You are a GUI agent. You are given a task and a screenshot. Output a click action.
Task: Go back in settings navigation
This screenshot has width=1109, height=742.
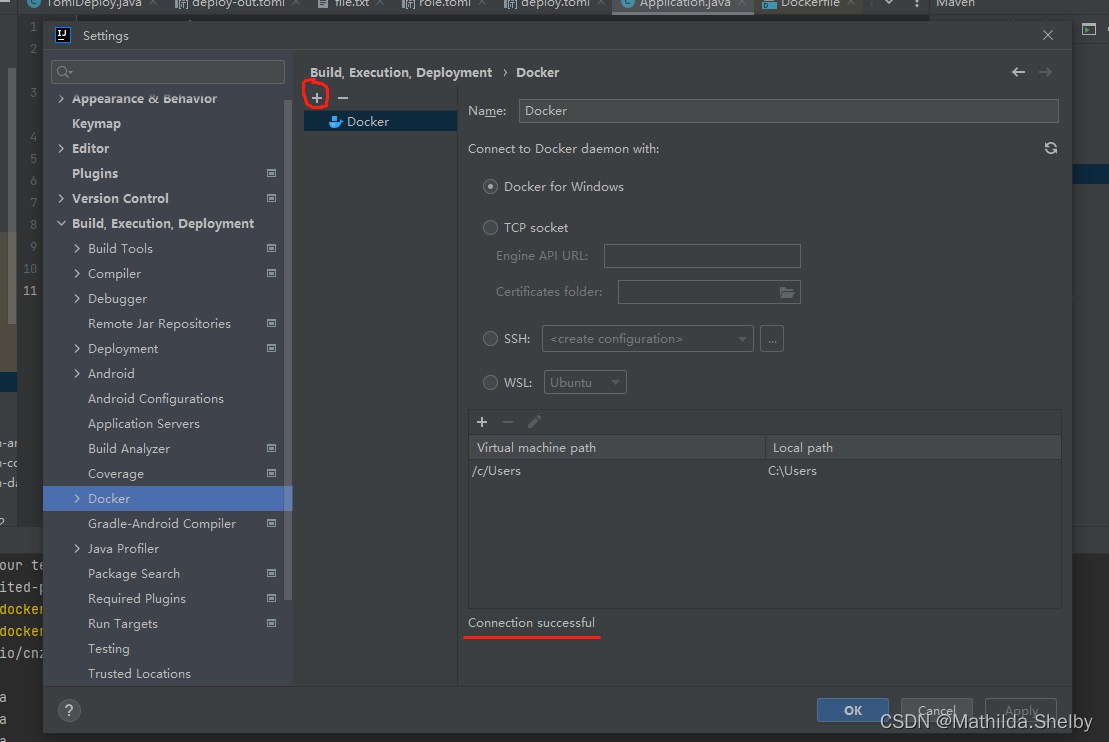[1018, 72]
